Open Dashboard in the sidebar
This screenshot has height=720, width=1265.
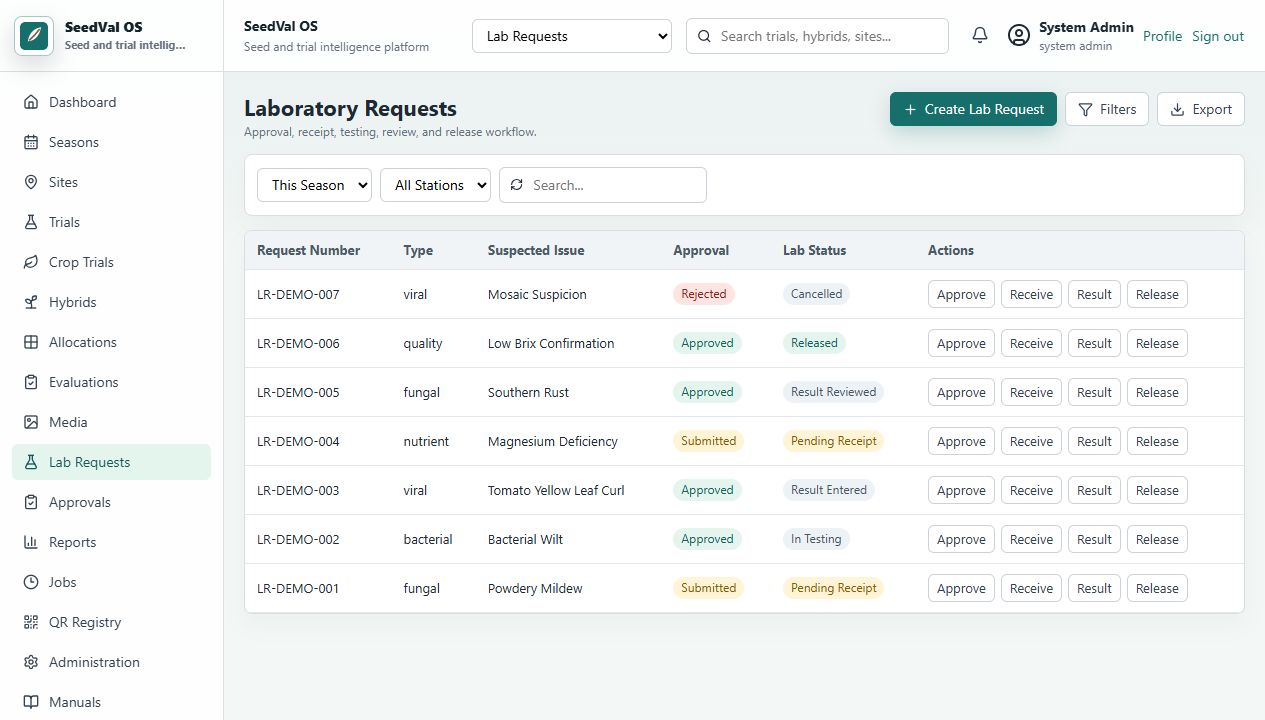pyautogui.click(x=111, y=102)
